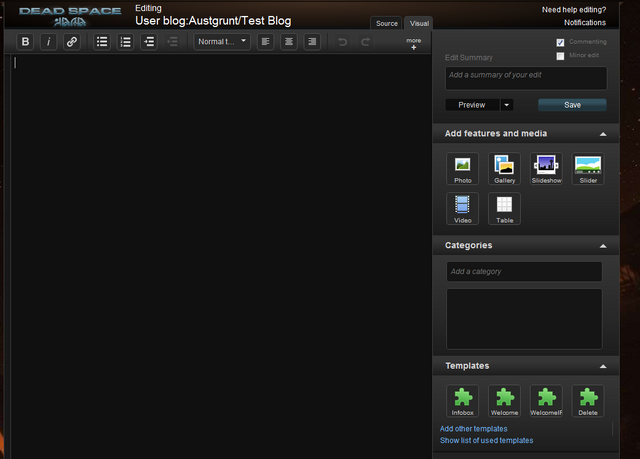Add a Photo to the blog
Image resolution: width=640 pixels, height=459 pixels.
point(462,169)
